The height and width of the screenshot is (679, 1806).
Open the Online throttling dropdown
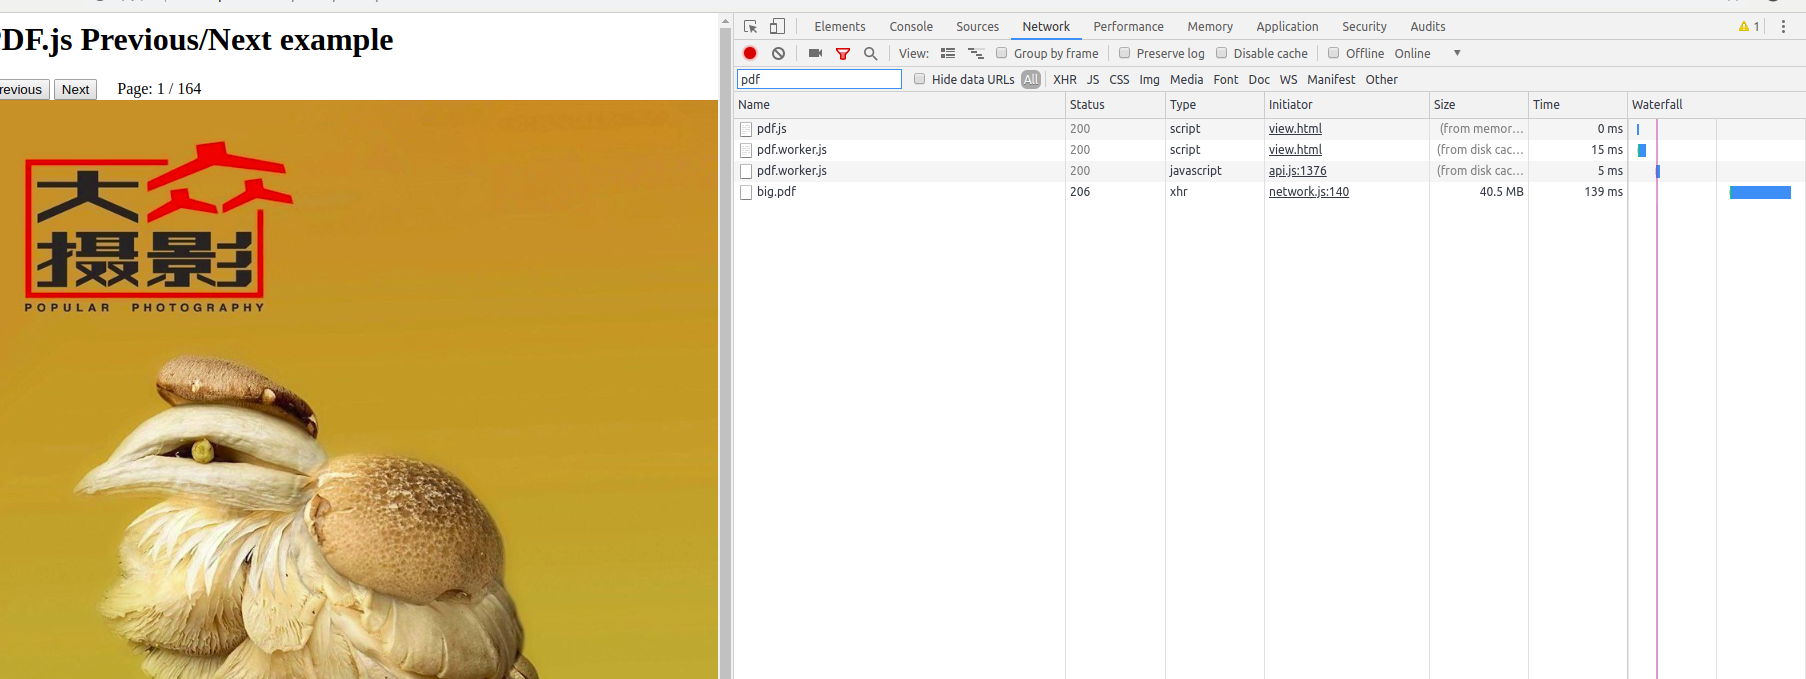tap(1428, 53)
